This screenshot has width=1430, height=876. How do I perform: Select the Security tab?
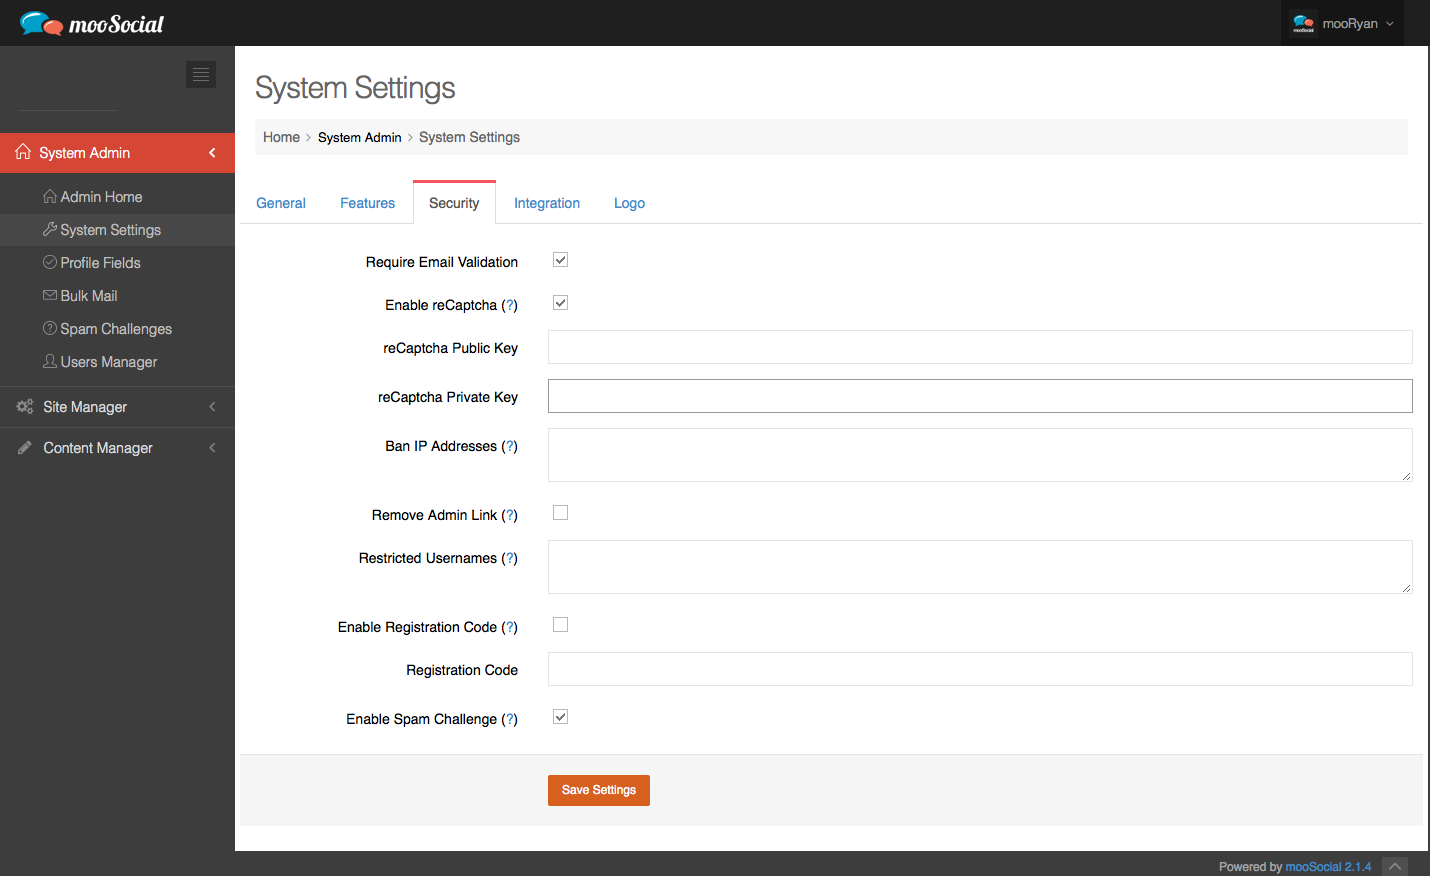(x=454, y=203)
